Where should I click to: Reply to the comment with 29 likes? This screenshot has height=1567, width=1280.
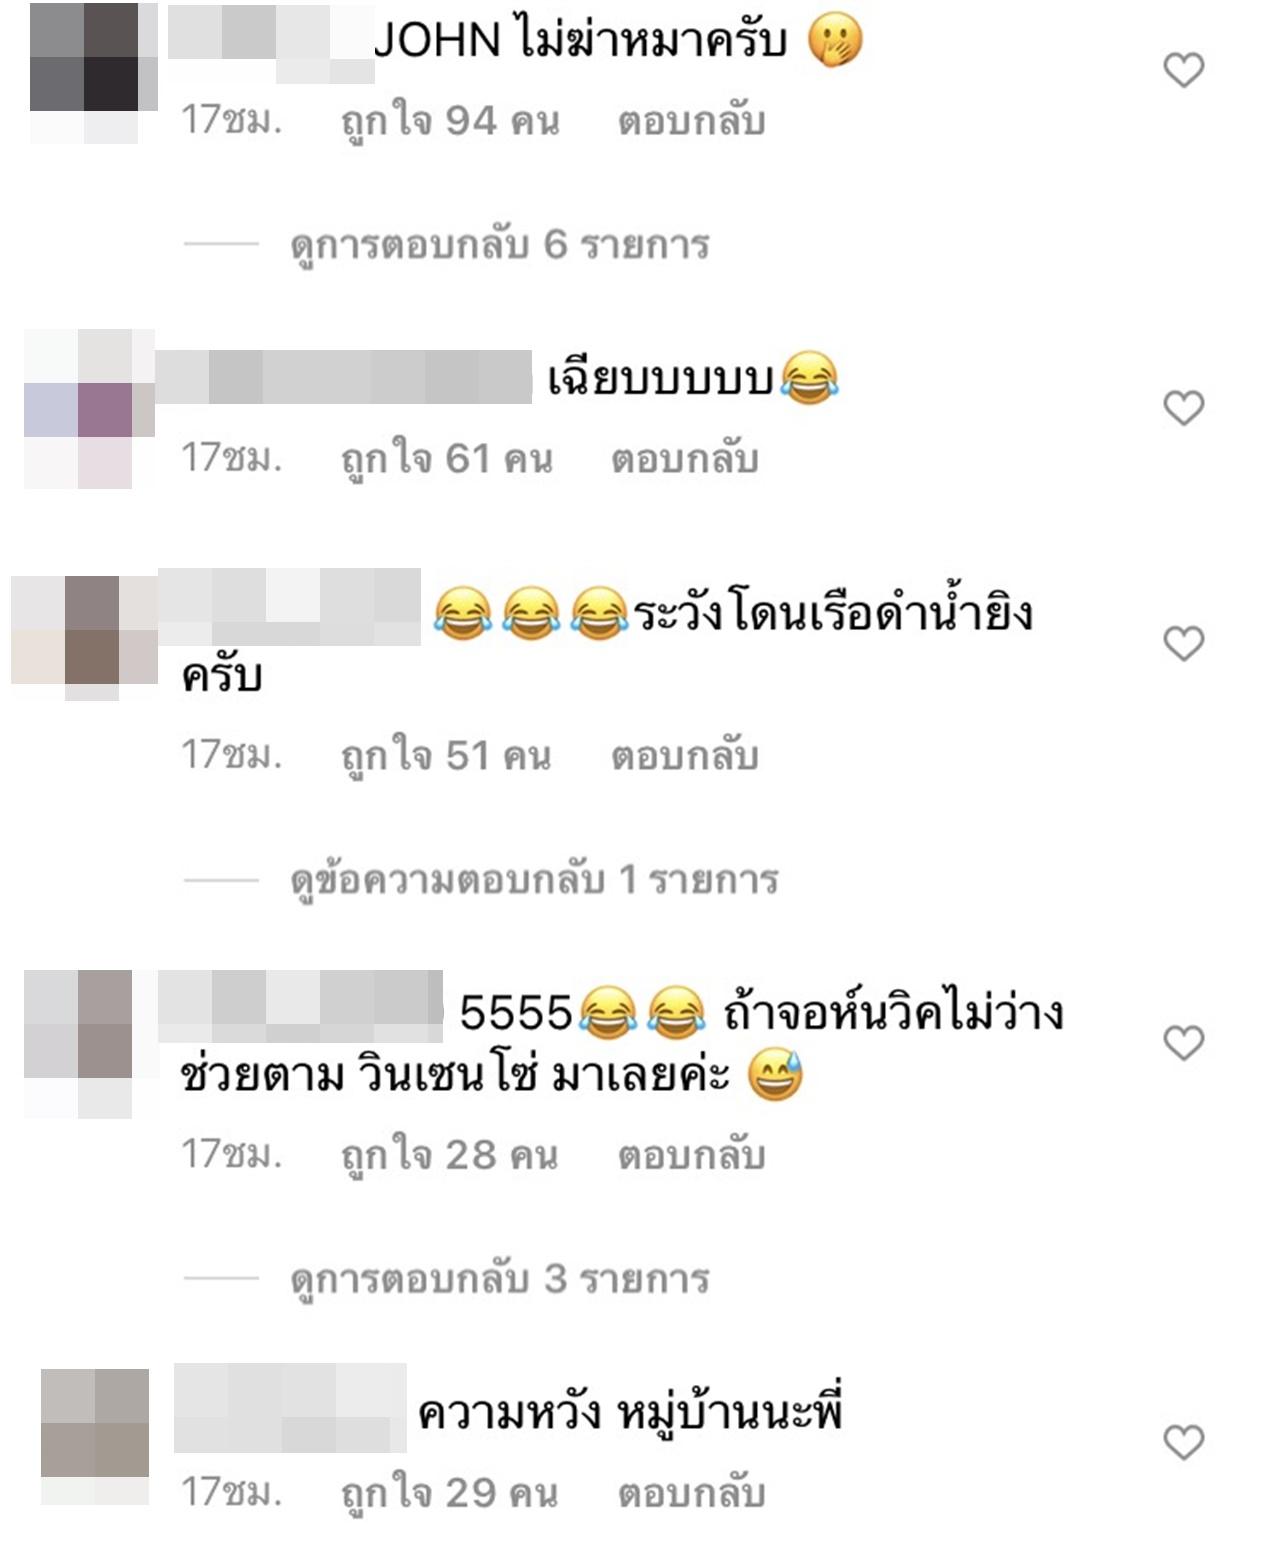(691, 1493)
